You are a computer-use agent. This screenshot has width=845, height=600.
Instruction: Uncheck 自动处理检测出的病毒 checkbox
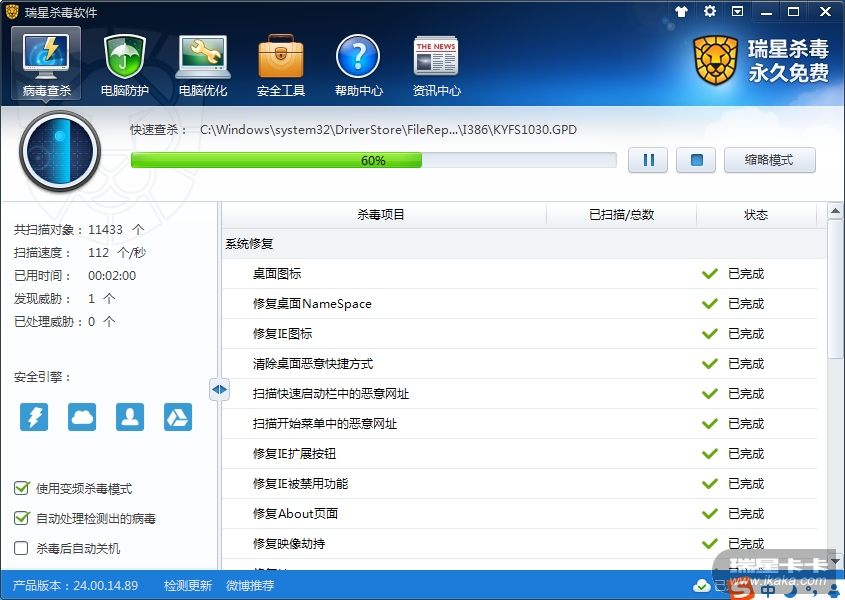(22, 518)
